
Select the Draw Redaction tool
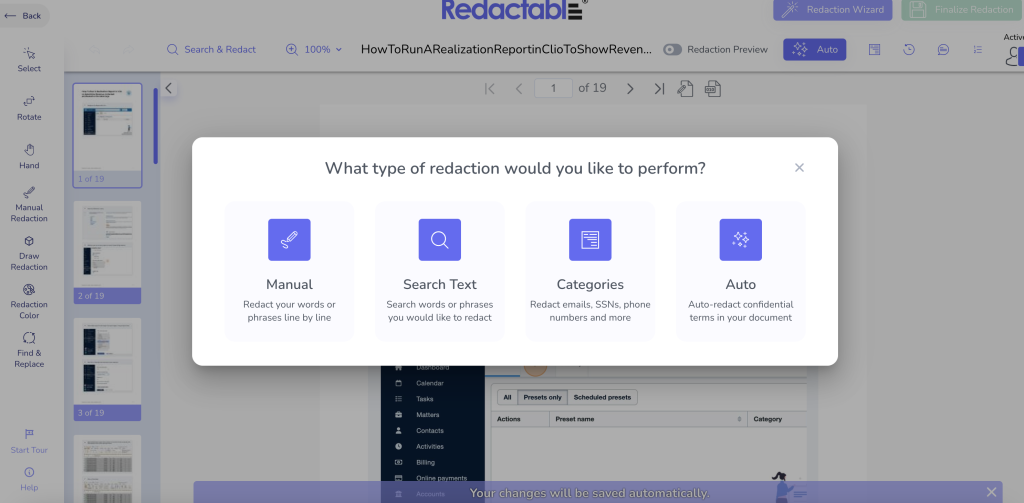29,254
